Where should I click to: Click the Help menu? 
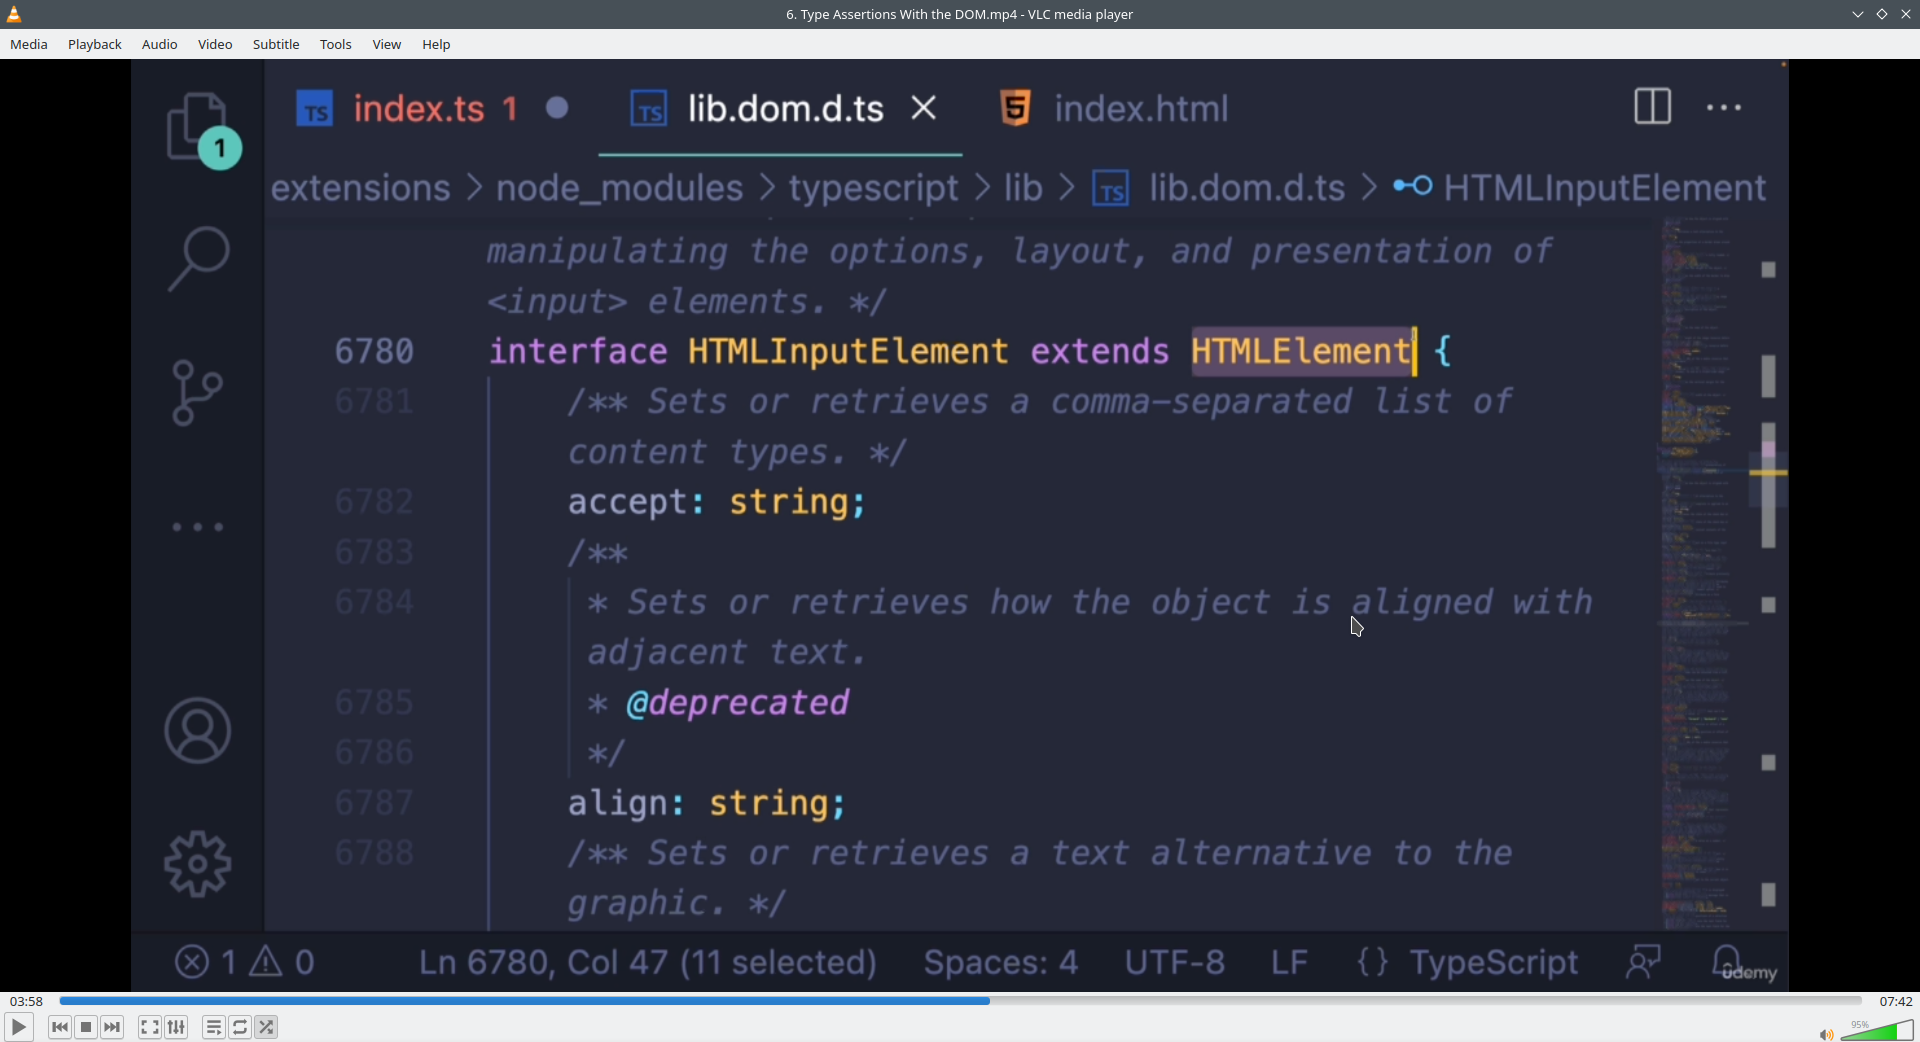(436, 44)
